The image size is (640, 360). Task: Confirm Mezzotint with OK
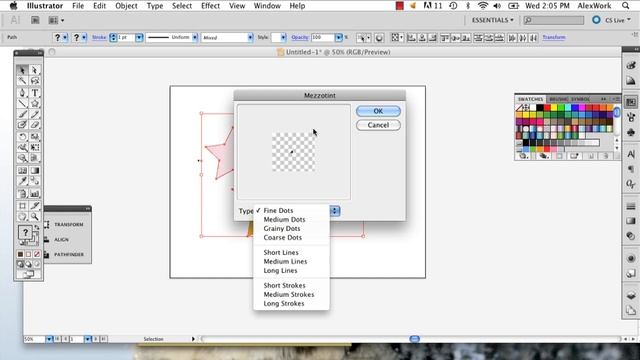[x=378, y=111]
